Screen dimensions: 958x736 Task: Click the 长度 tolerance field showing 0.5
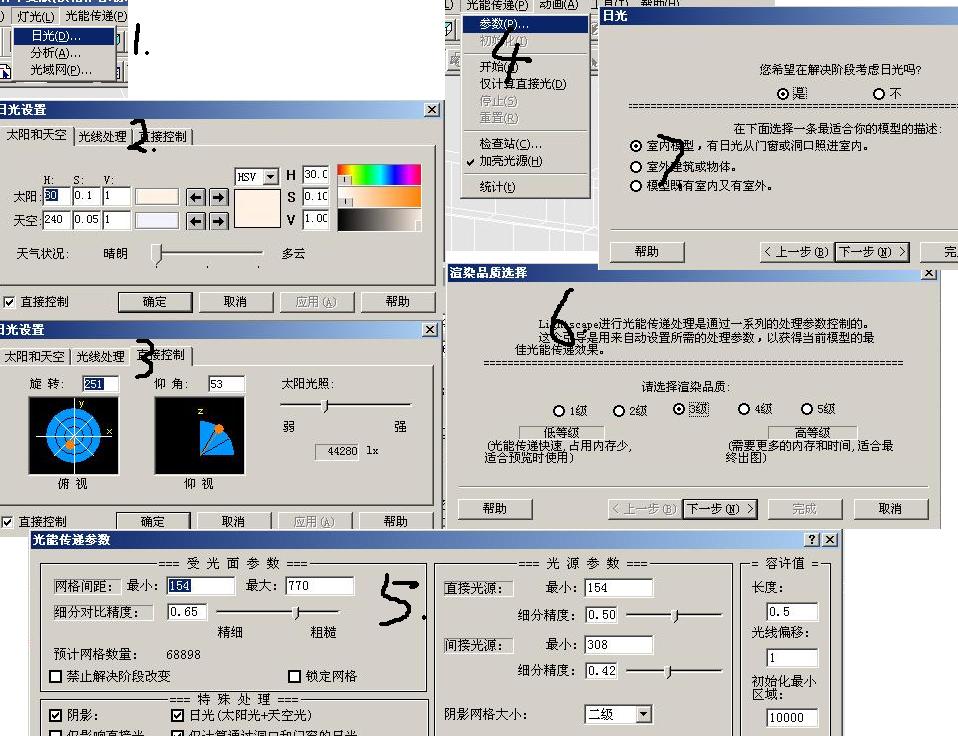pyautogui.click(x=792, y=611)
